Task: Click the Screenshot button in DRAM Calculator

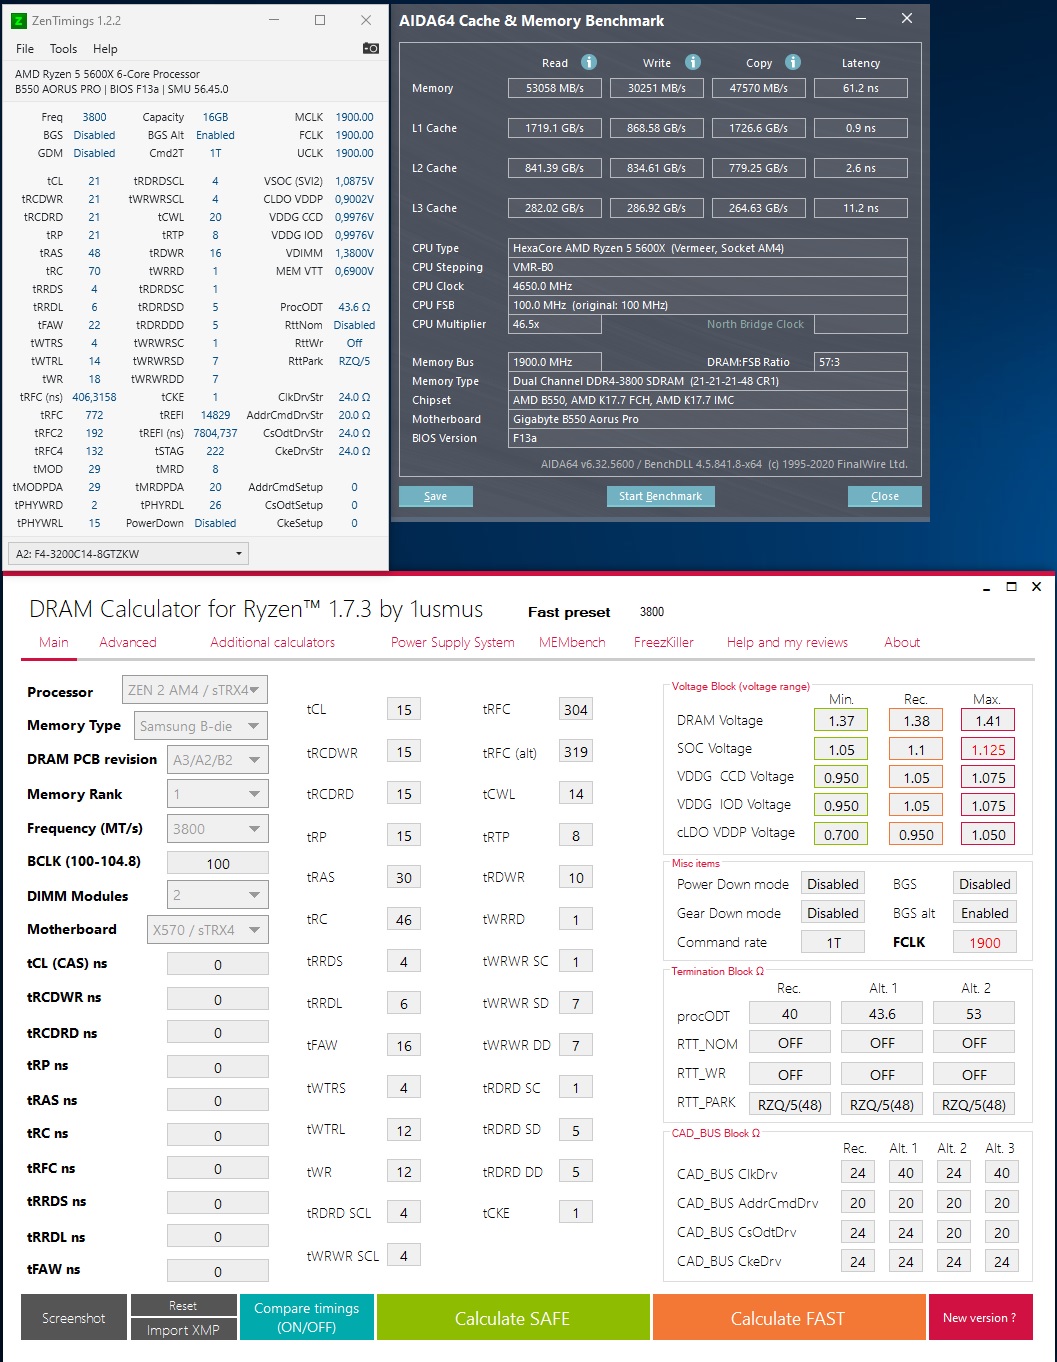Action: click(x=74, y=1318)
